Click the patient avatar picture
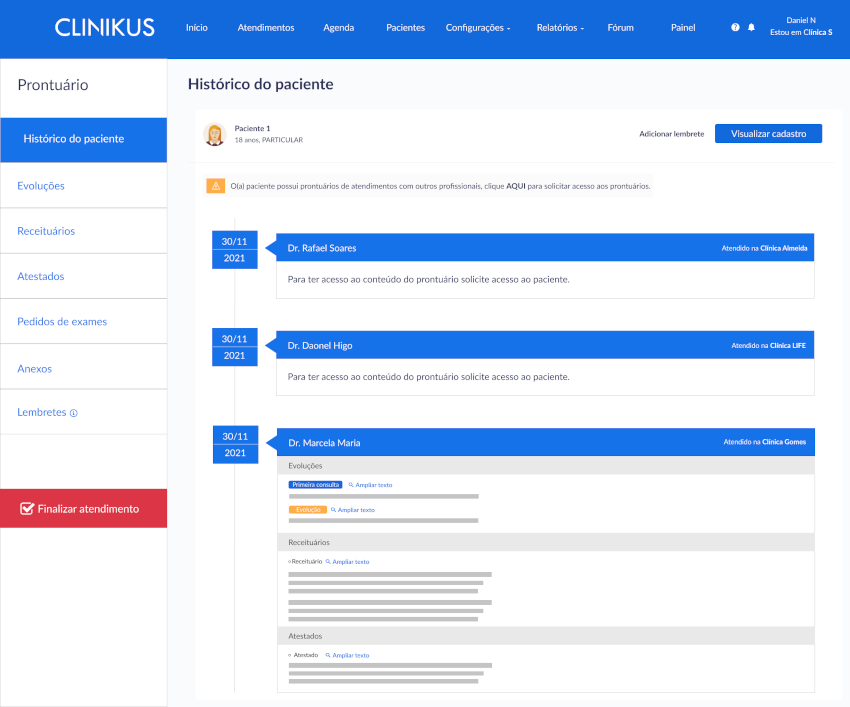The image size is (850, 707). click(214, 134)
